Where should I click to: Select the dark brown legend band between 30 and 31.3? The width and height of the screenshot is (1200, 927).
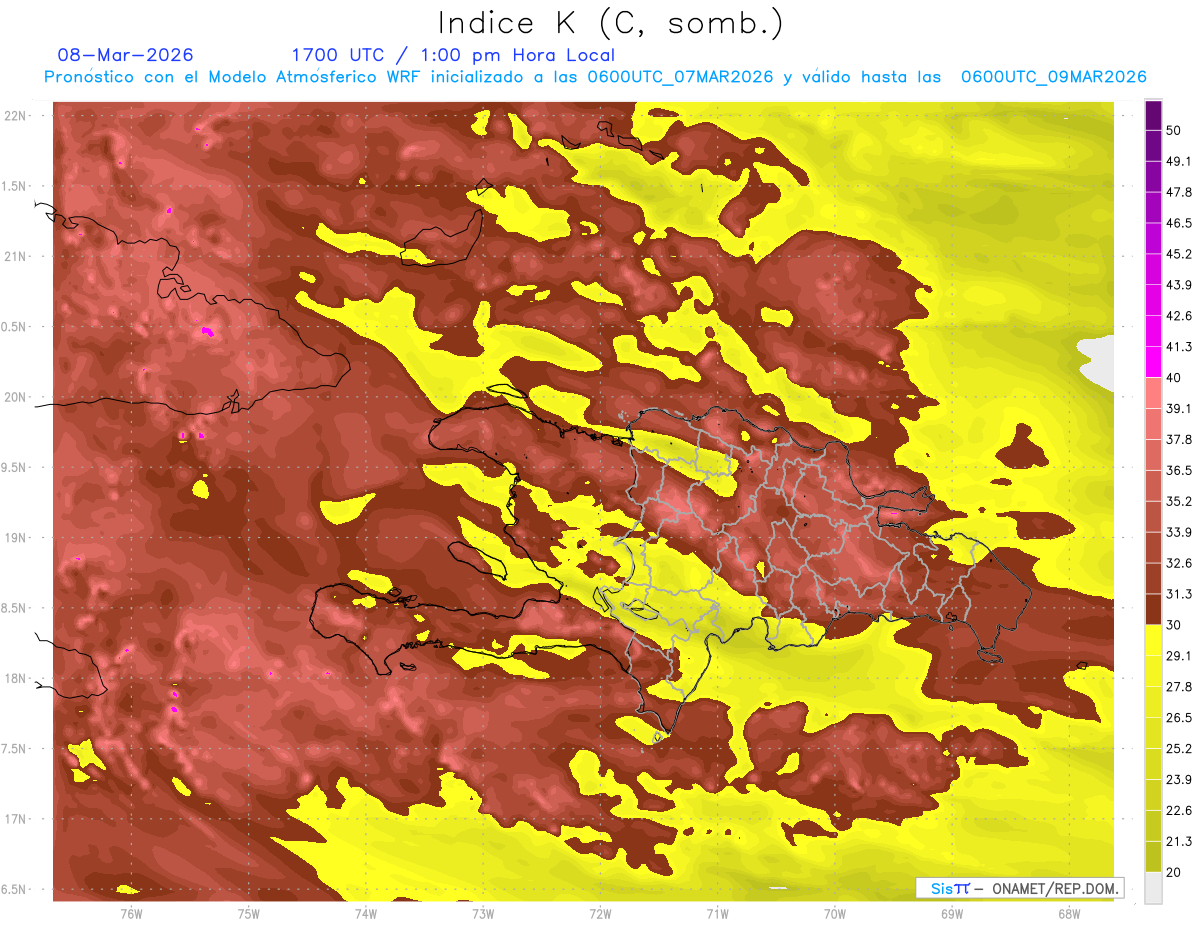tap(1153, 609)
